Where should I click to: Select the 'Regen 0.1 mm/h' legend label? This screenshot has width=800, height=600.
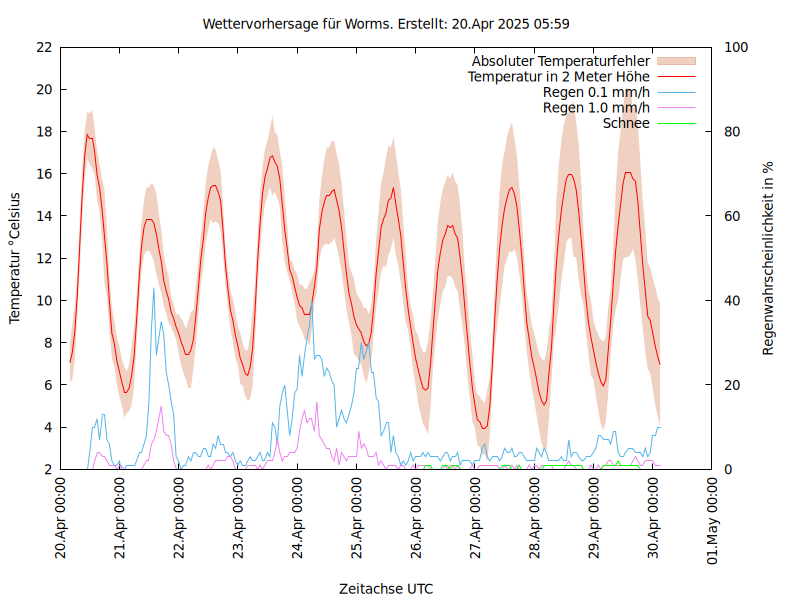(596, 92)
